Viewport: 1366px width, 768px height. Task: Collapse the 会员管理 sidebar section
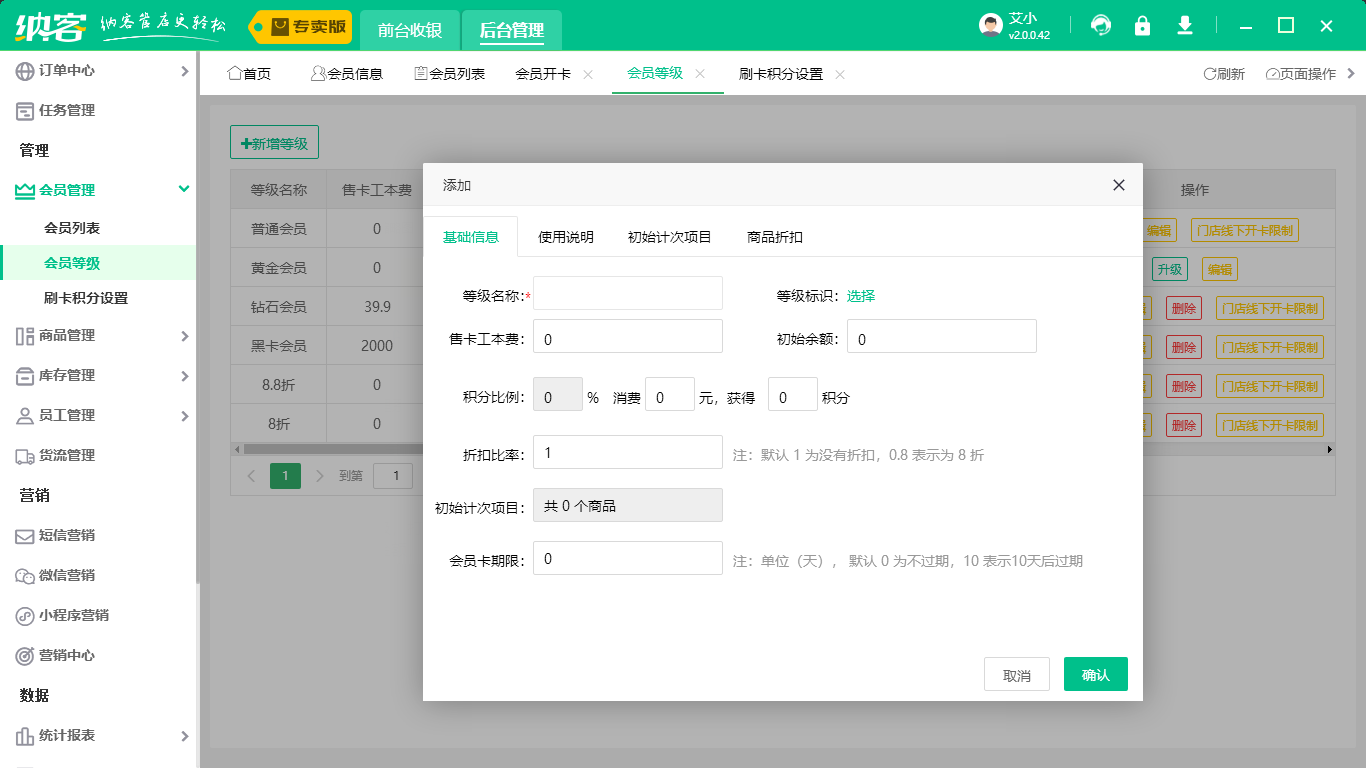[184, 190]
